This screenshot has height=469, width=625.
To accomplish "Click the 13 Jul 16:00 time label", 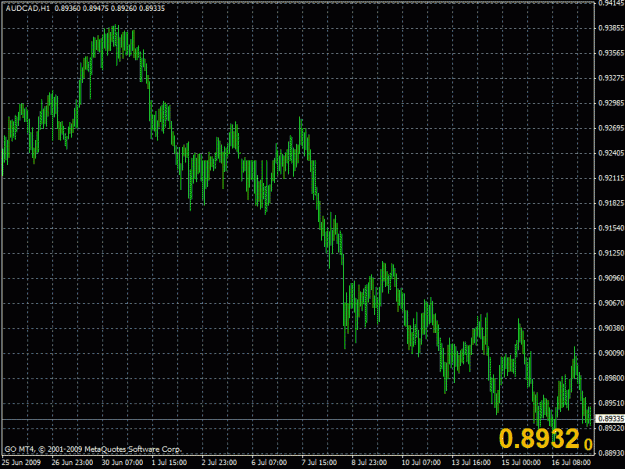I will pyautogui.click(x=471, y=463).
